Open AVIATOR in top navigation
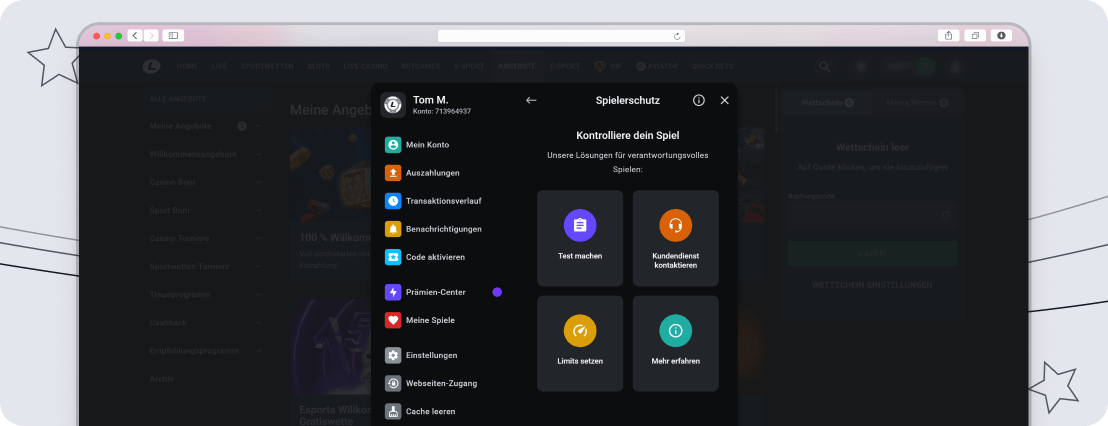Viewport: 1108px width, 426px height. pyautogui.click(x=657, y=66)
